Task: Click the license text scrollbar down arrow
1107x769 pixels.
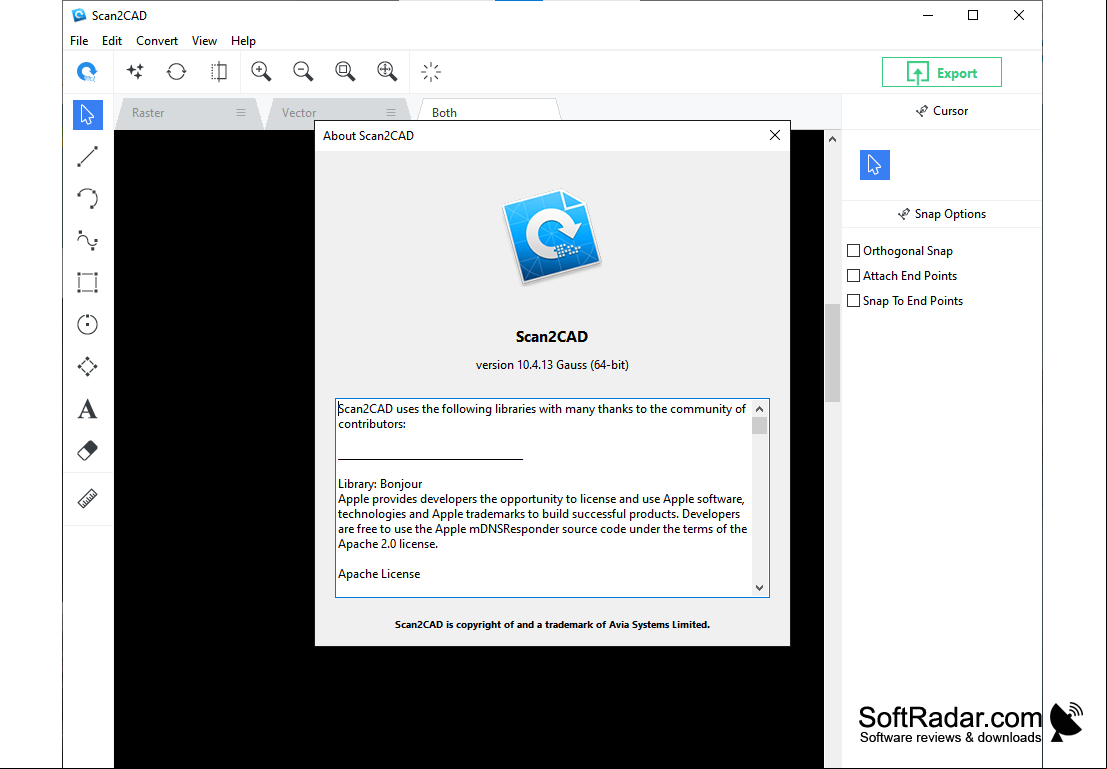Action: pos(760,588)
